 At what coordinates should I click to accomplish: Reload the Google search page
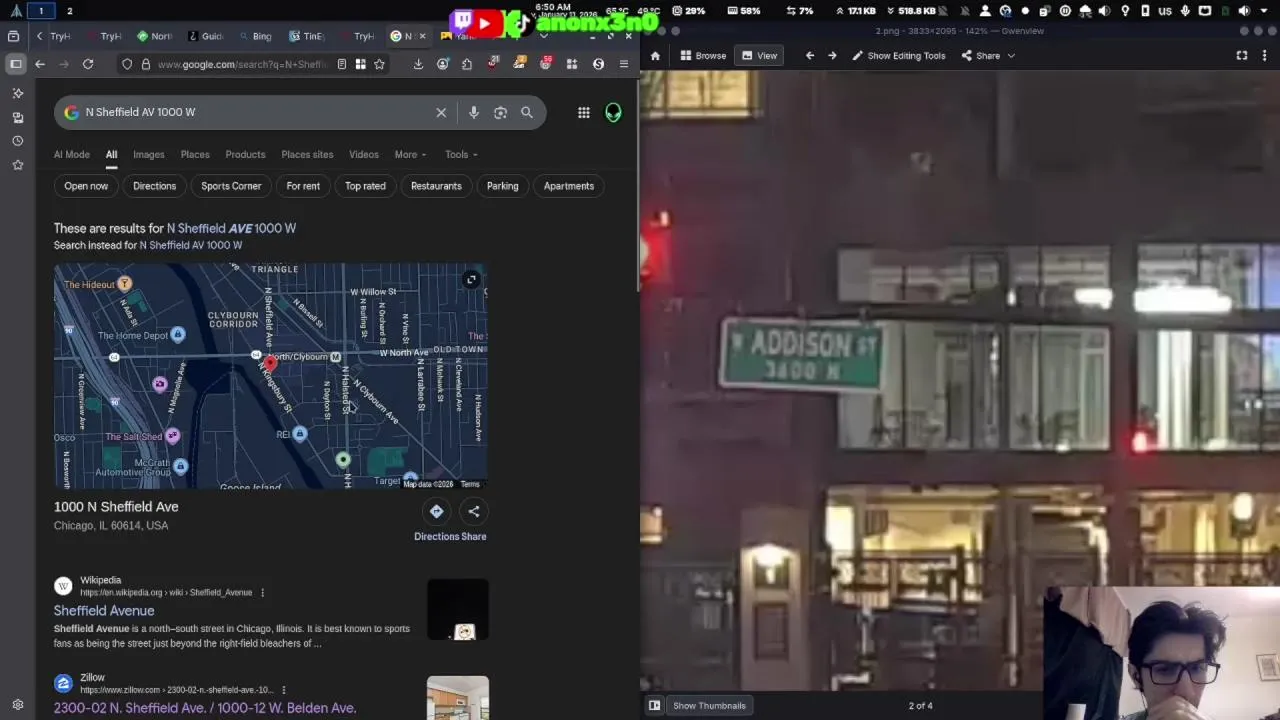[x=88, y=64]
